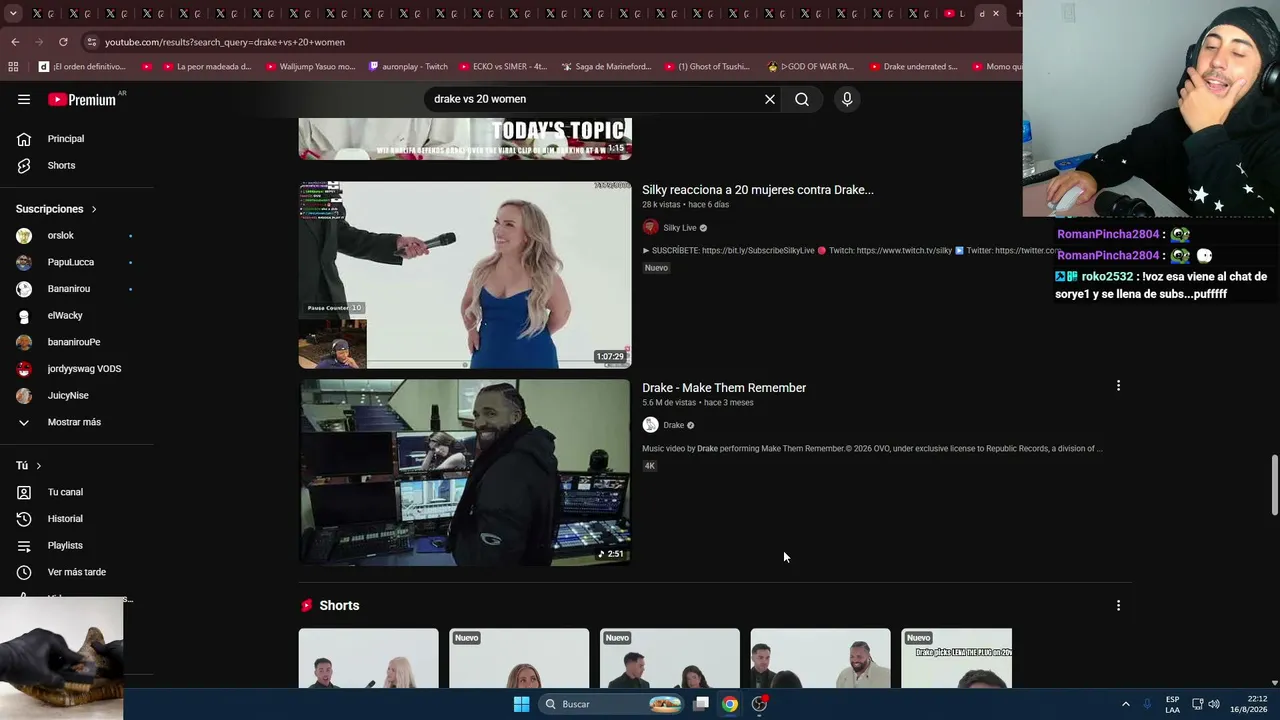Open 'GOD OF WAR PA...' bookmark

pos(810,67)
